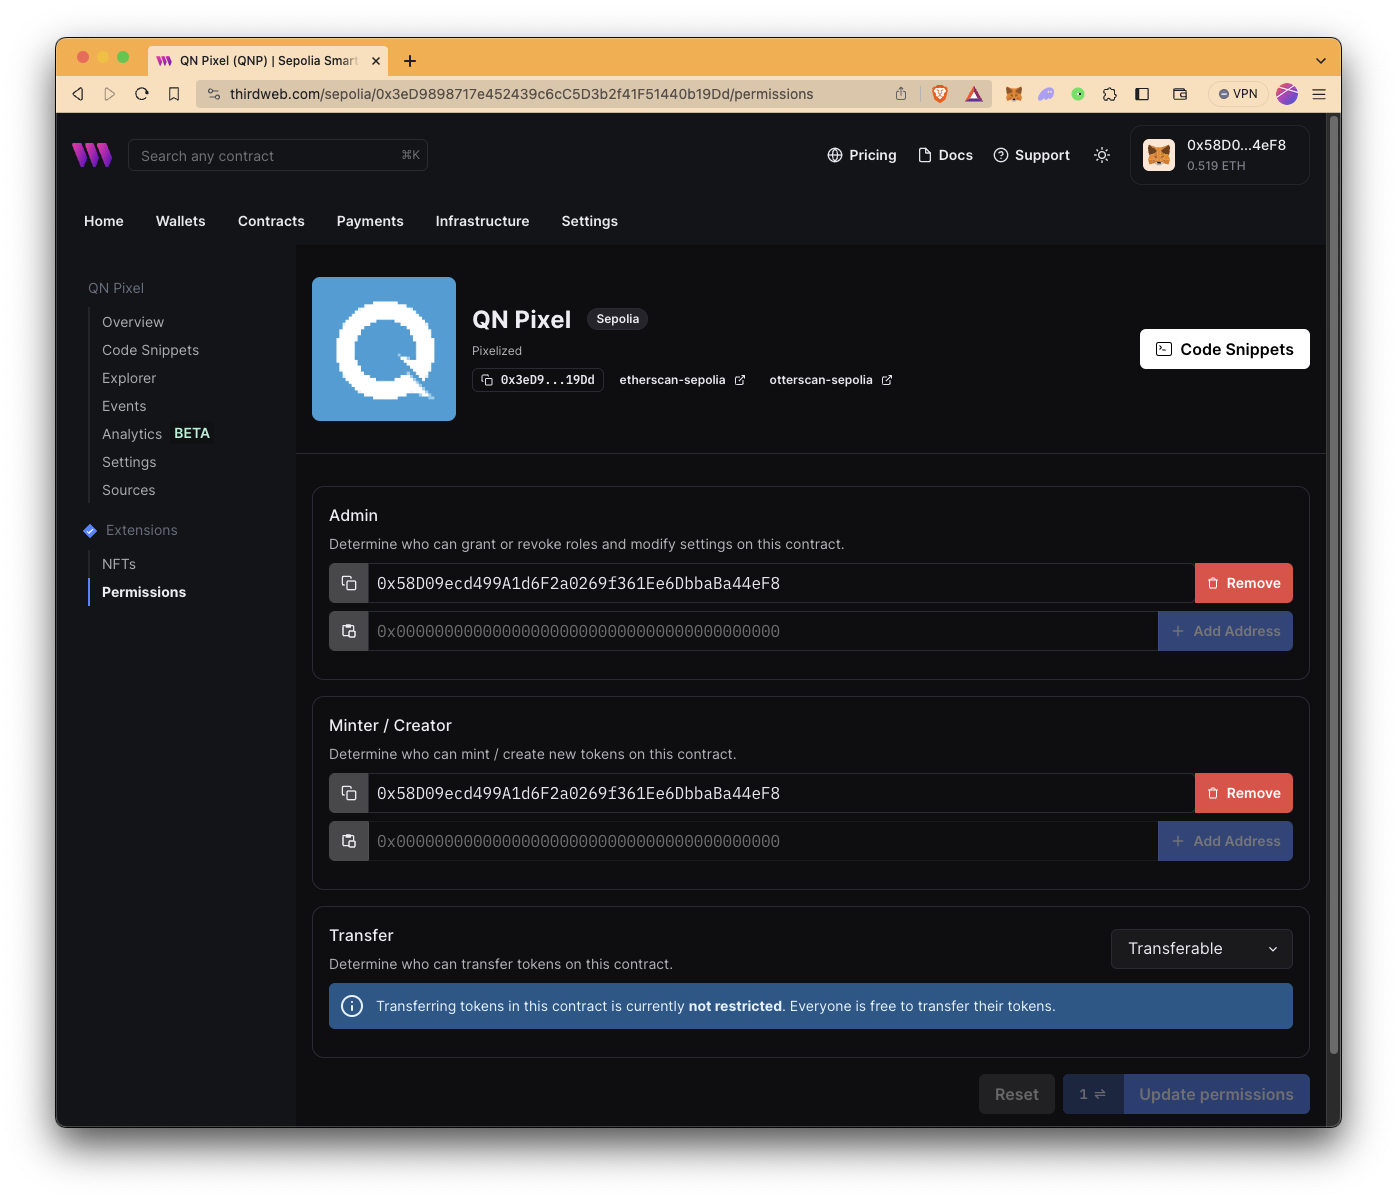The width and height of the screenshot is (1397, 1201).
Task: Click Add Address in the Minter / Creator section
Action: point(1225,841)
